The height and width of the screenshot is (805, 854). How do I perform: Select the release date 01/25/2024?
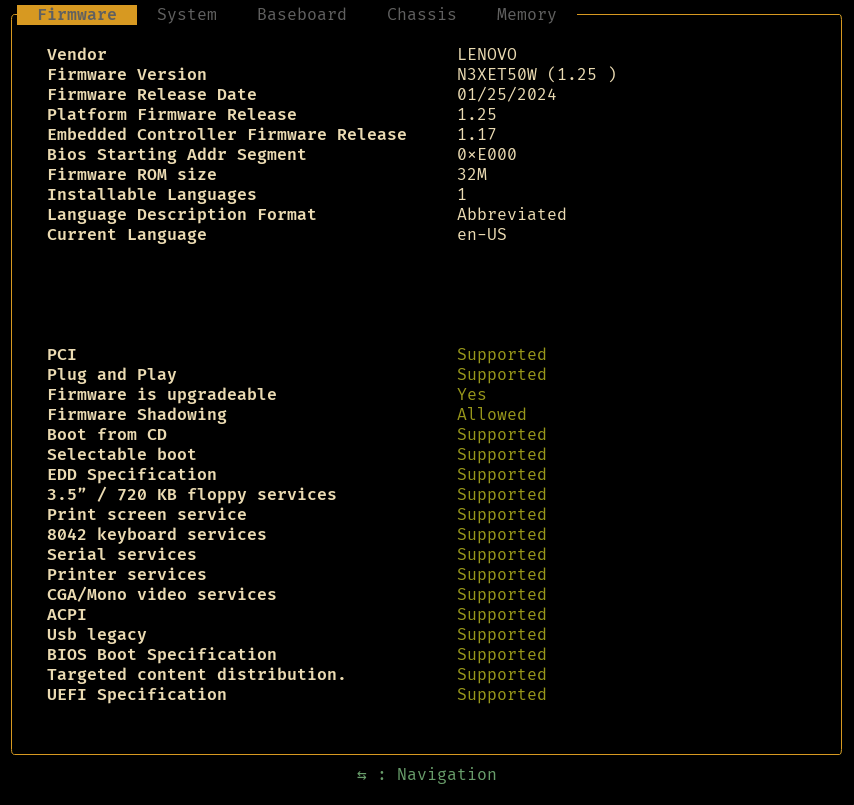click(507, 95)
